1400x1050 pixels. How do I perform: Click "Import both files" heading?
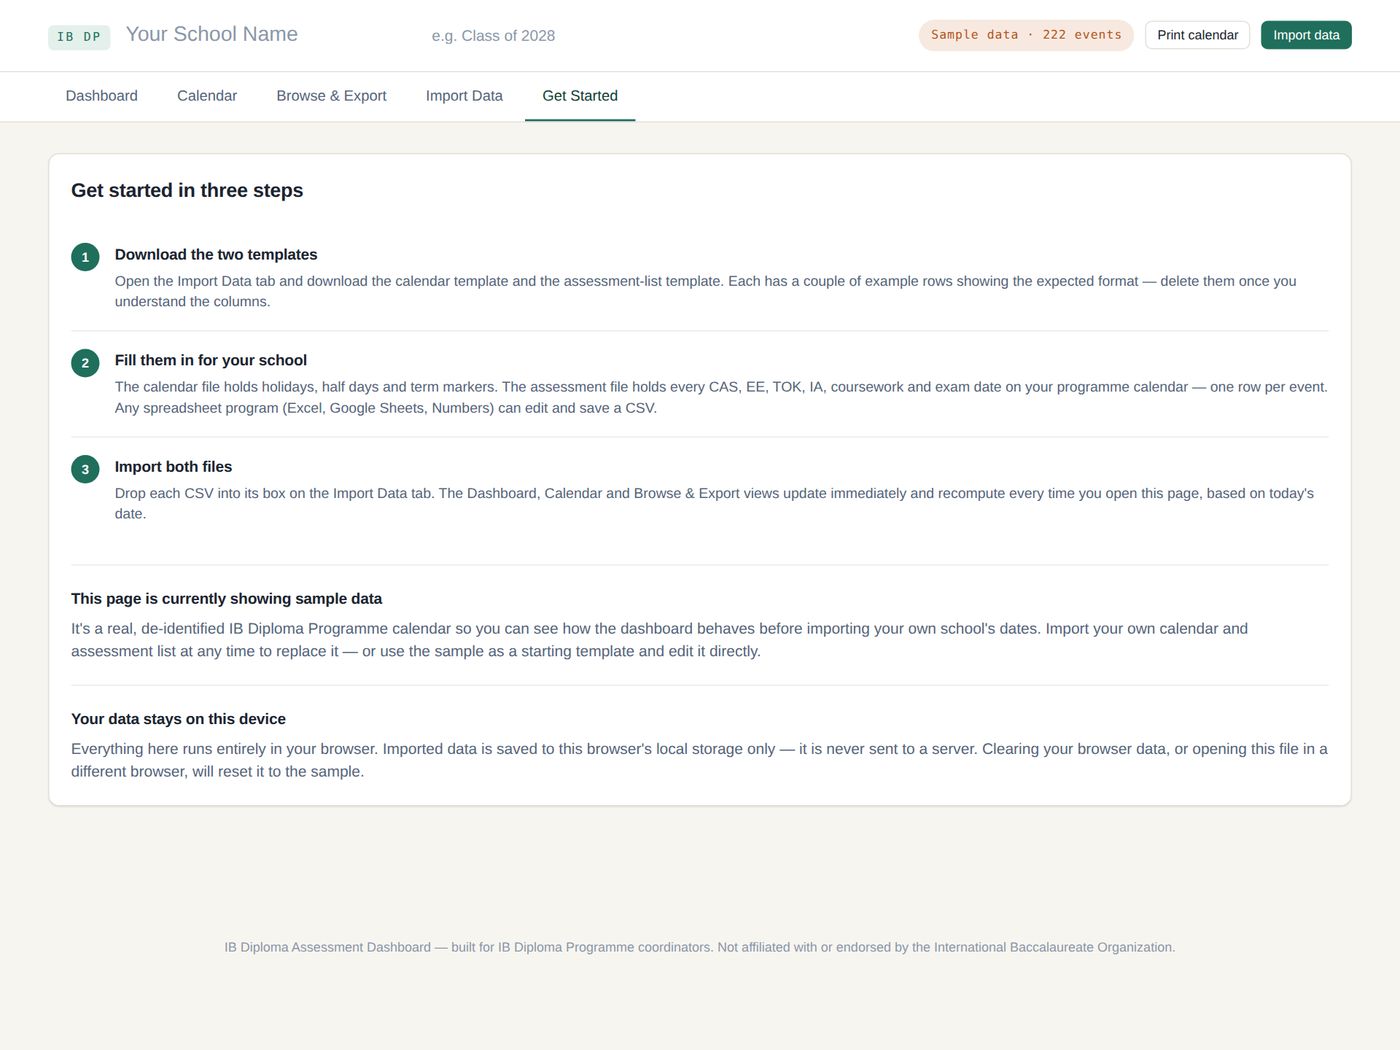click(x=173, y=467)
